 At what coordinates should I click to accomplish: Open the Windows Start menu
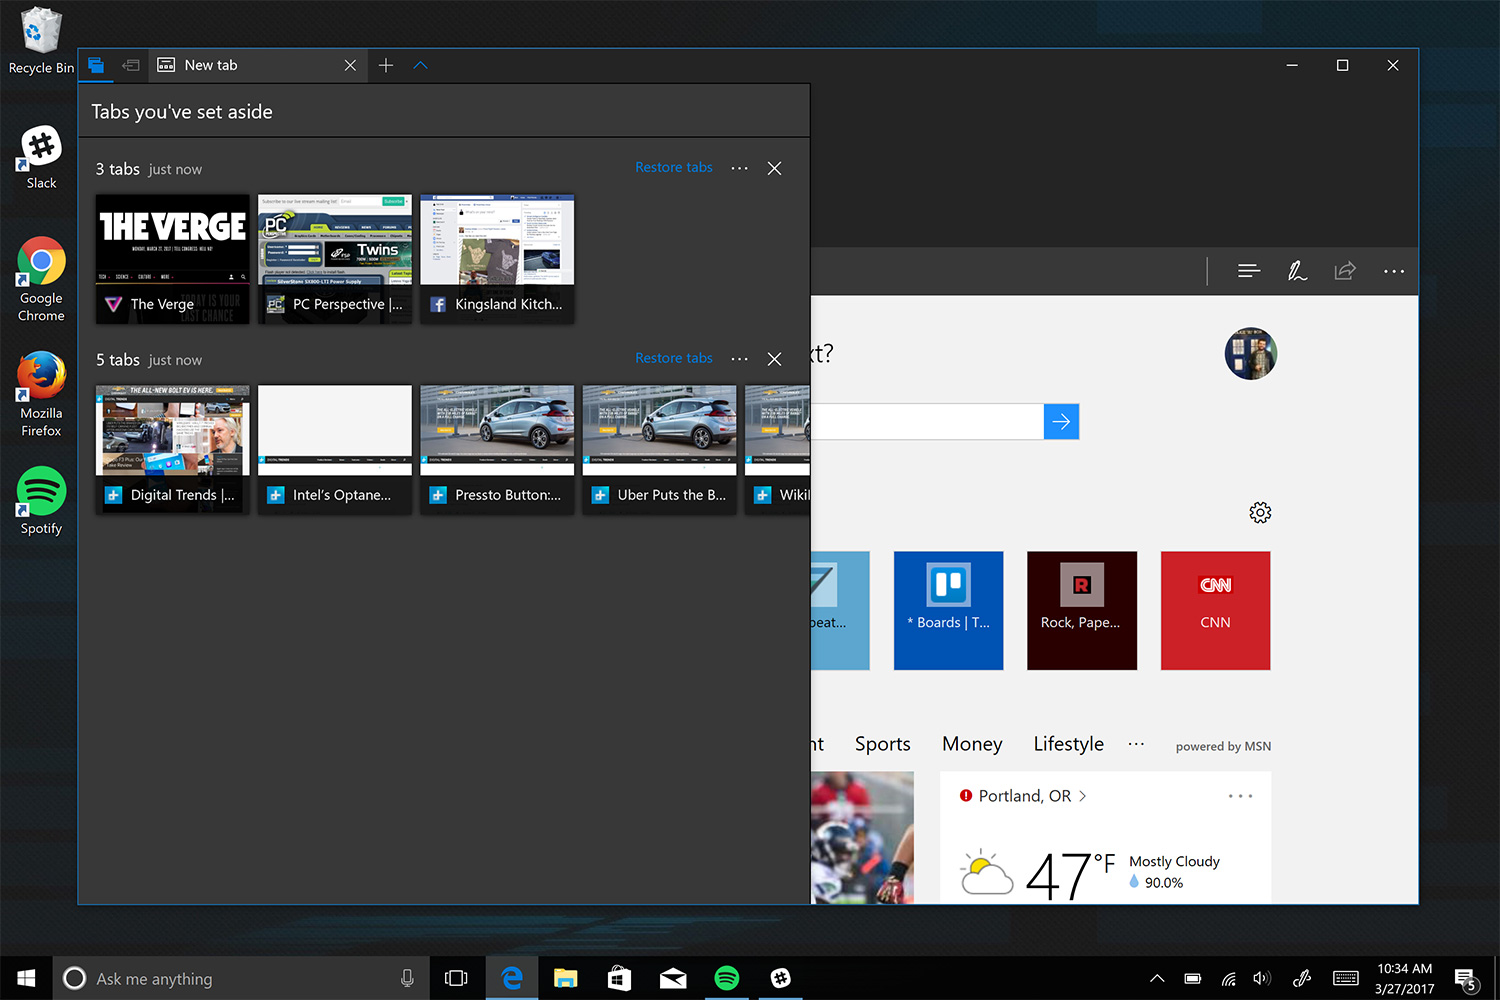(26, 978)
